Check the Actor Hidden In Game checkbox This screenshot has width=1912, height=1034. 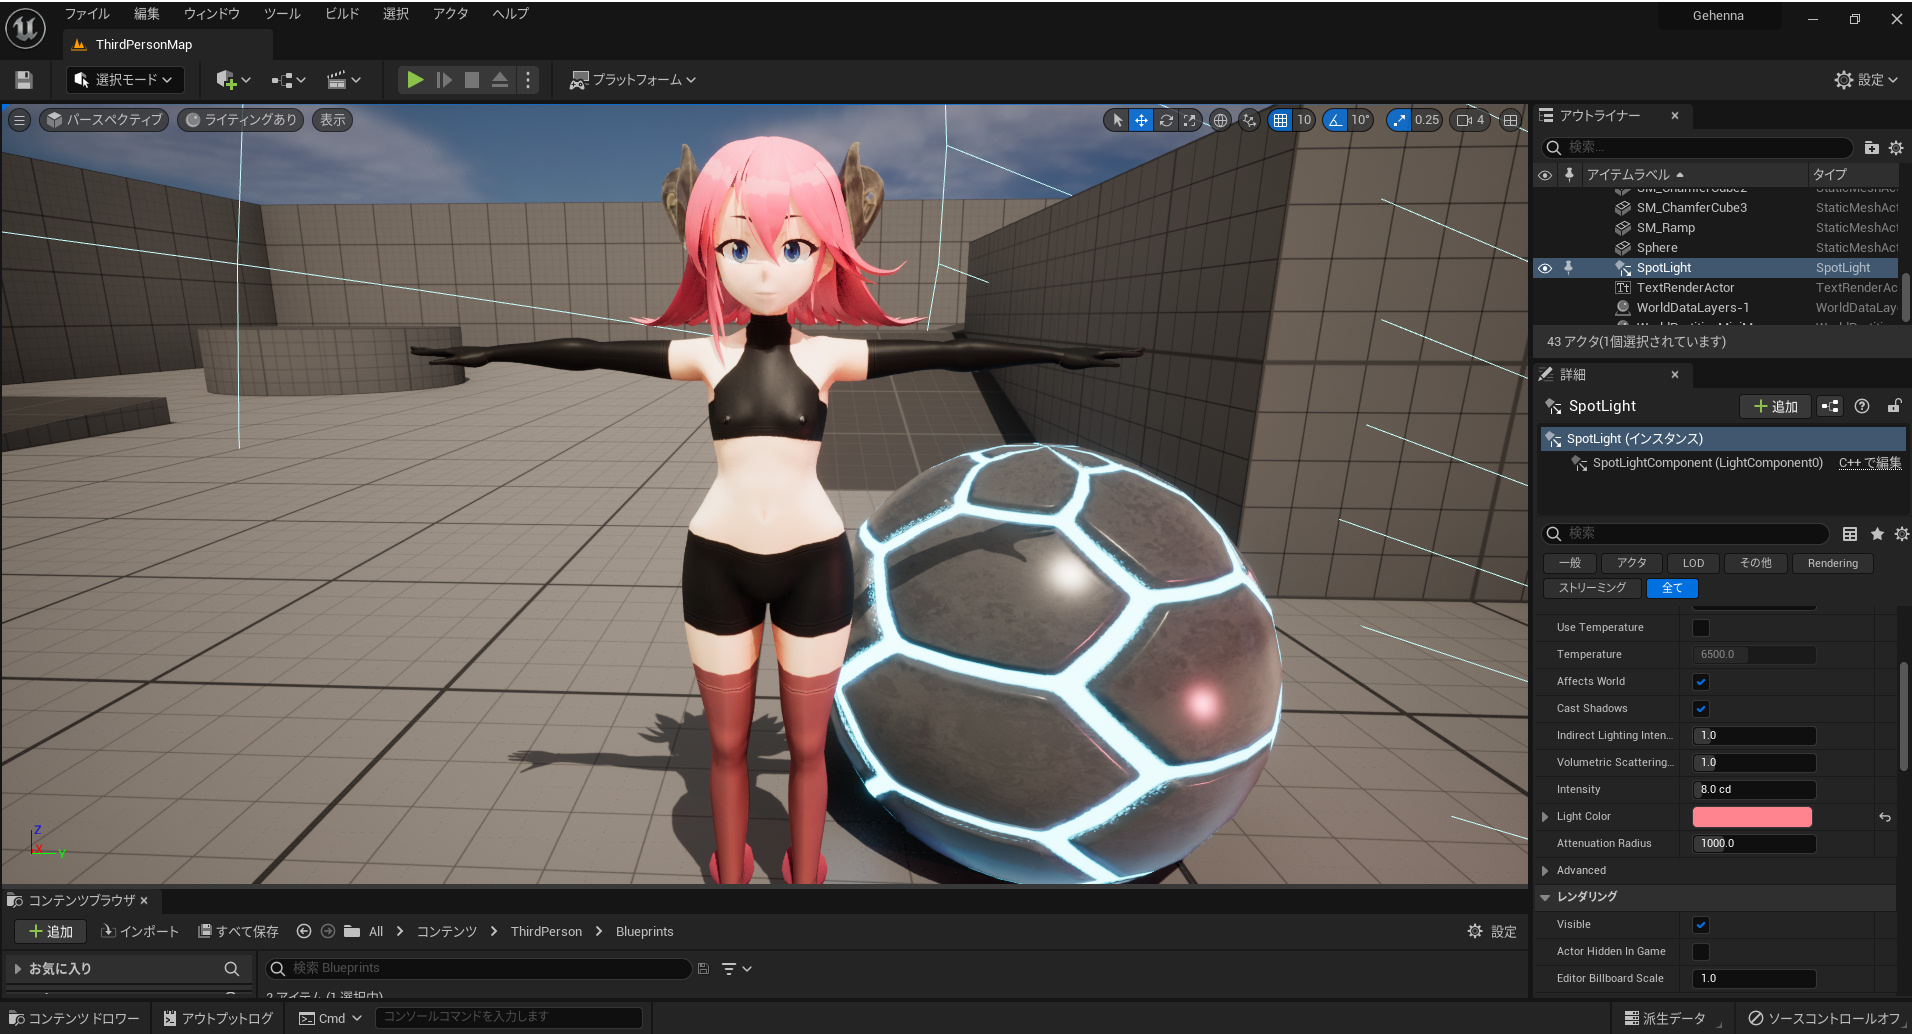click(x=1701, y=952)
